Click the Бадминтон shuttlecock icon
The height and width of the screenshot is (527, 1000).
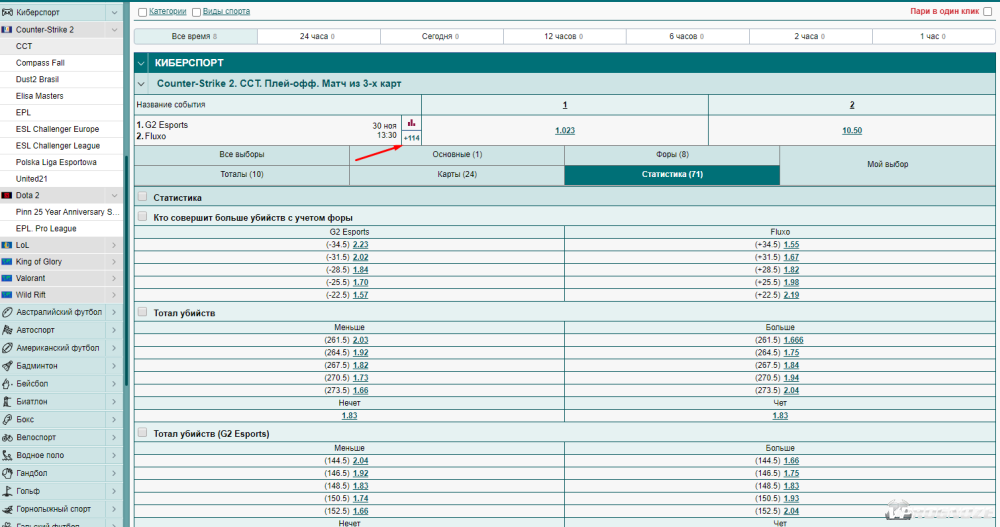(8, 365)
